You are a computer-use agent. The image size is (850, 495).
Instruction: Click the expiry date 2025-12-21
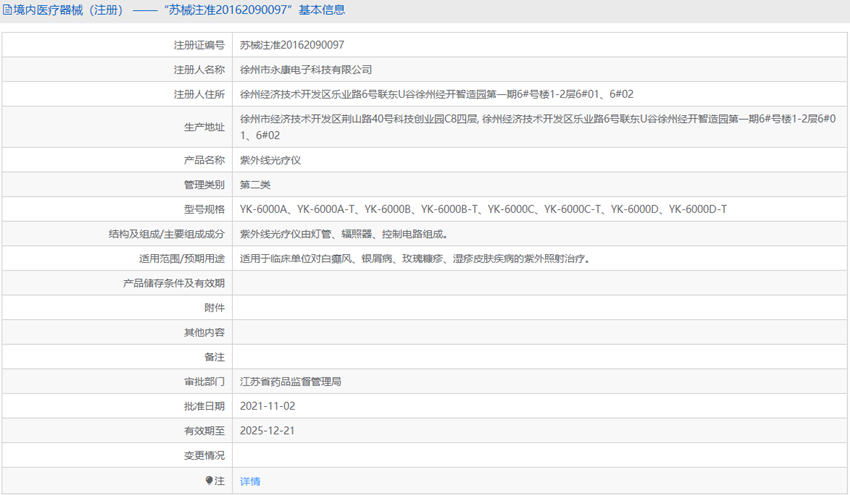[x=267, y=431]
